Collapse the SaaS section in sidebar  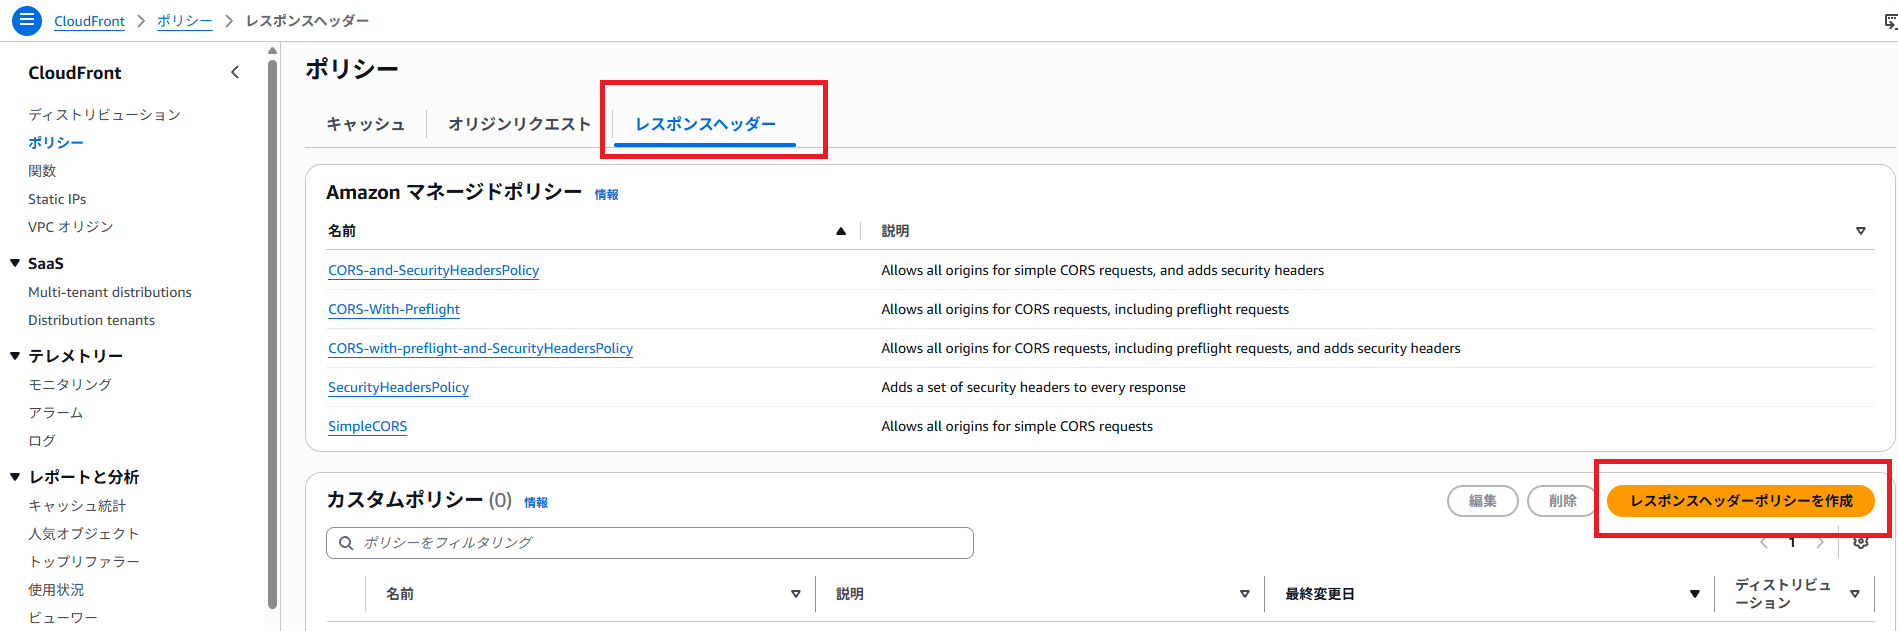click(15, 263)
